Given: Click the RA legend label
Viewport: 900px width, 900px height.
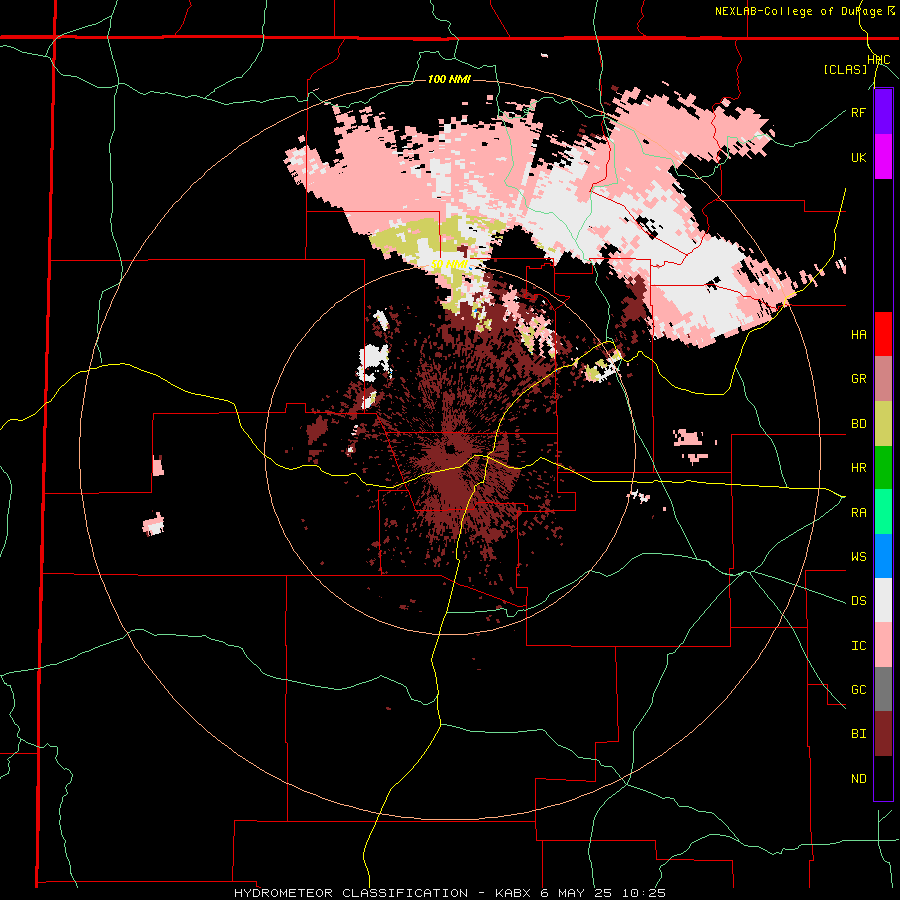Looking at the screenshot, I should click(x=858, y=513).
